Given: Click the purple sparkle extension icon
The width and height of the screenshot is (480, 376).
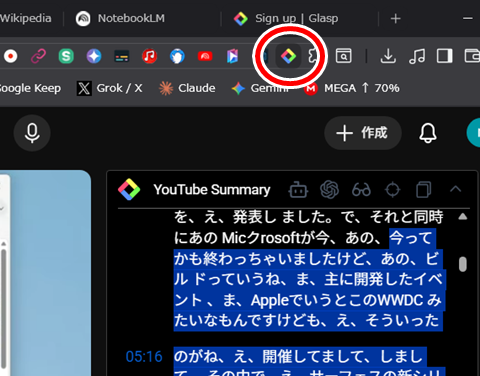Looking at the screenshot, I should point(94,56).
